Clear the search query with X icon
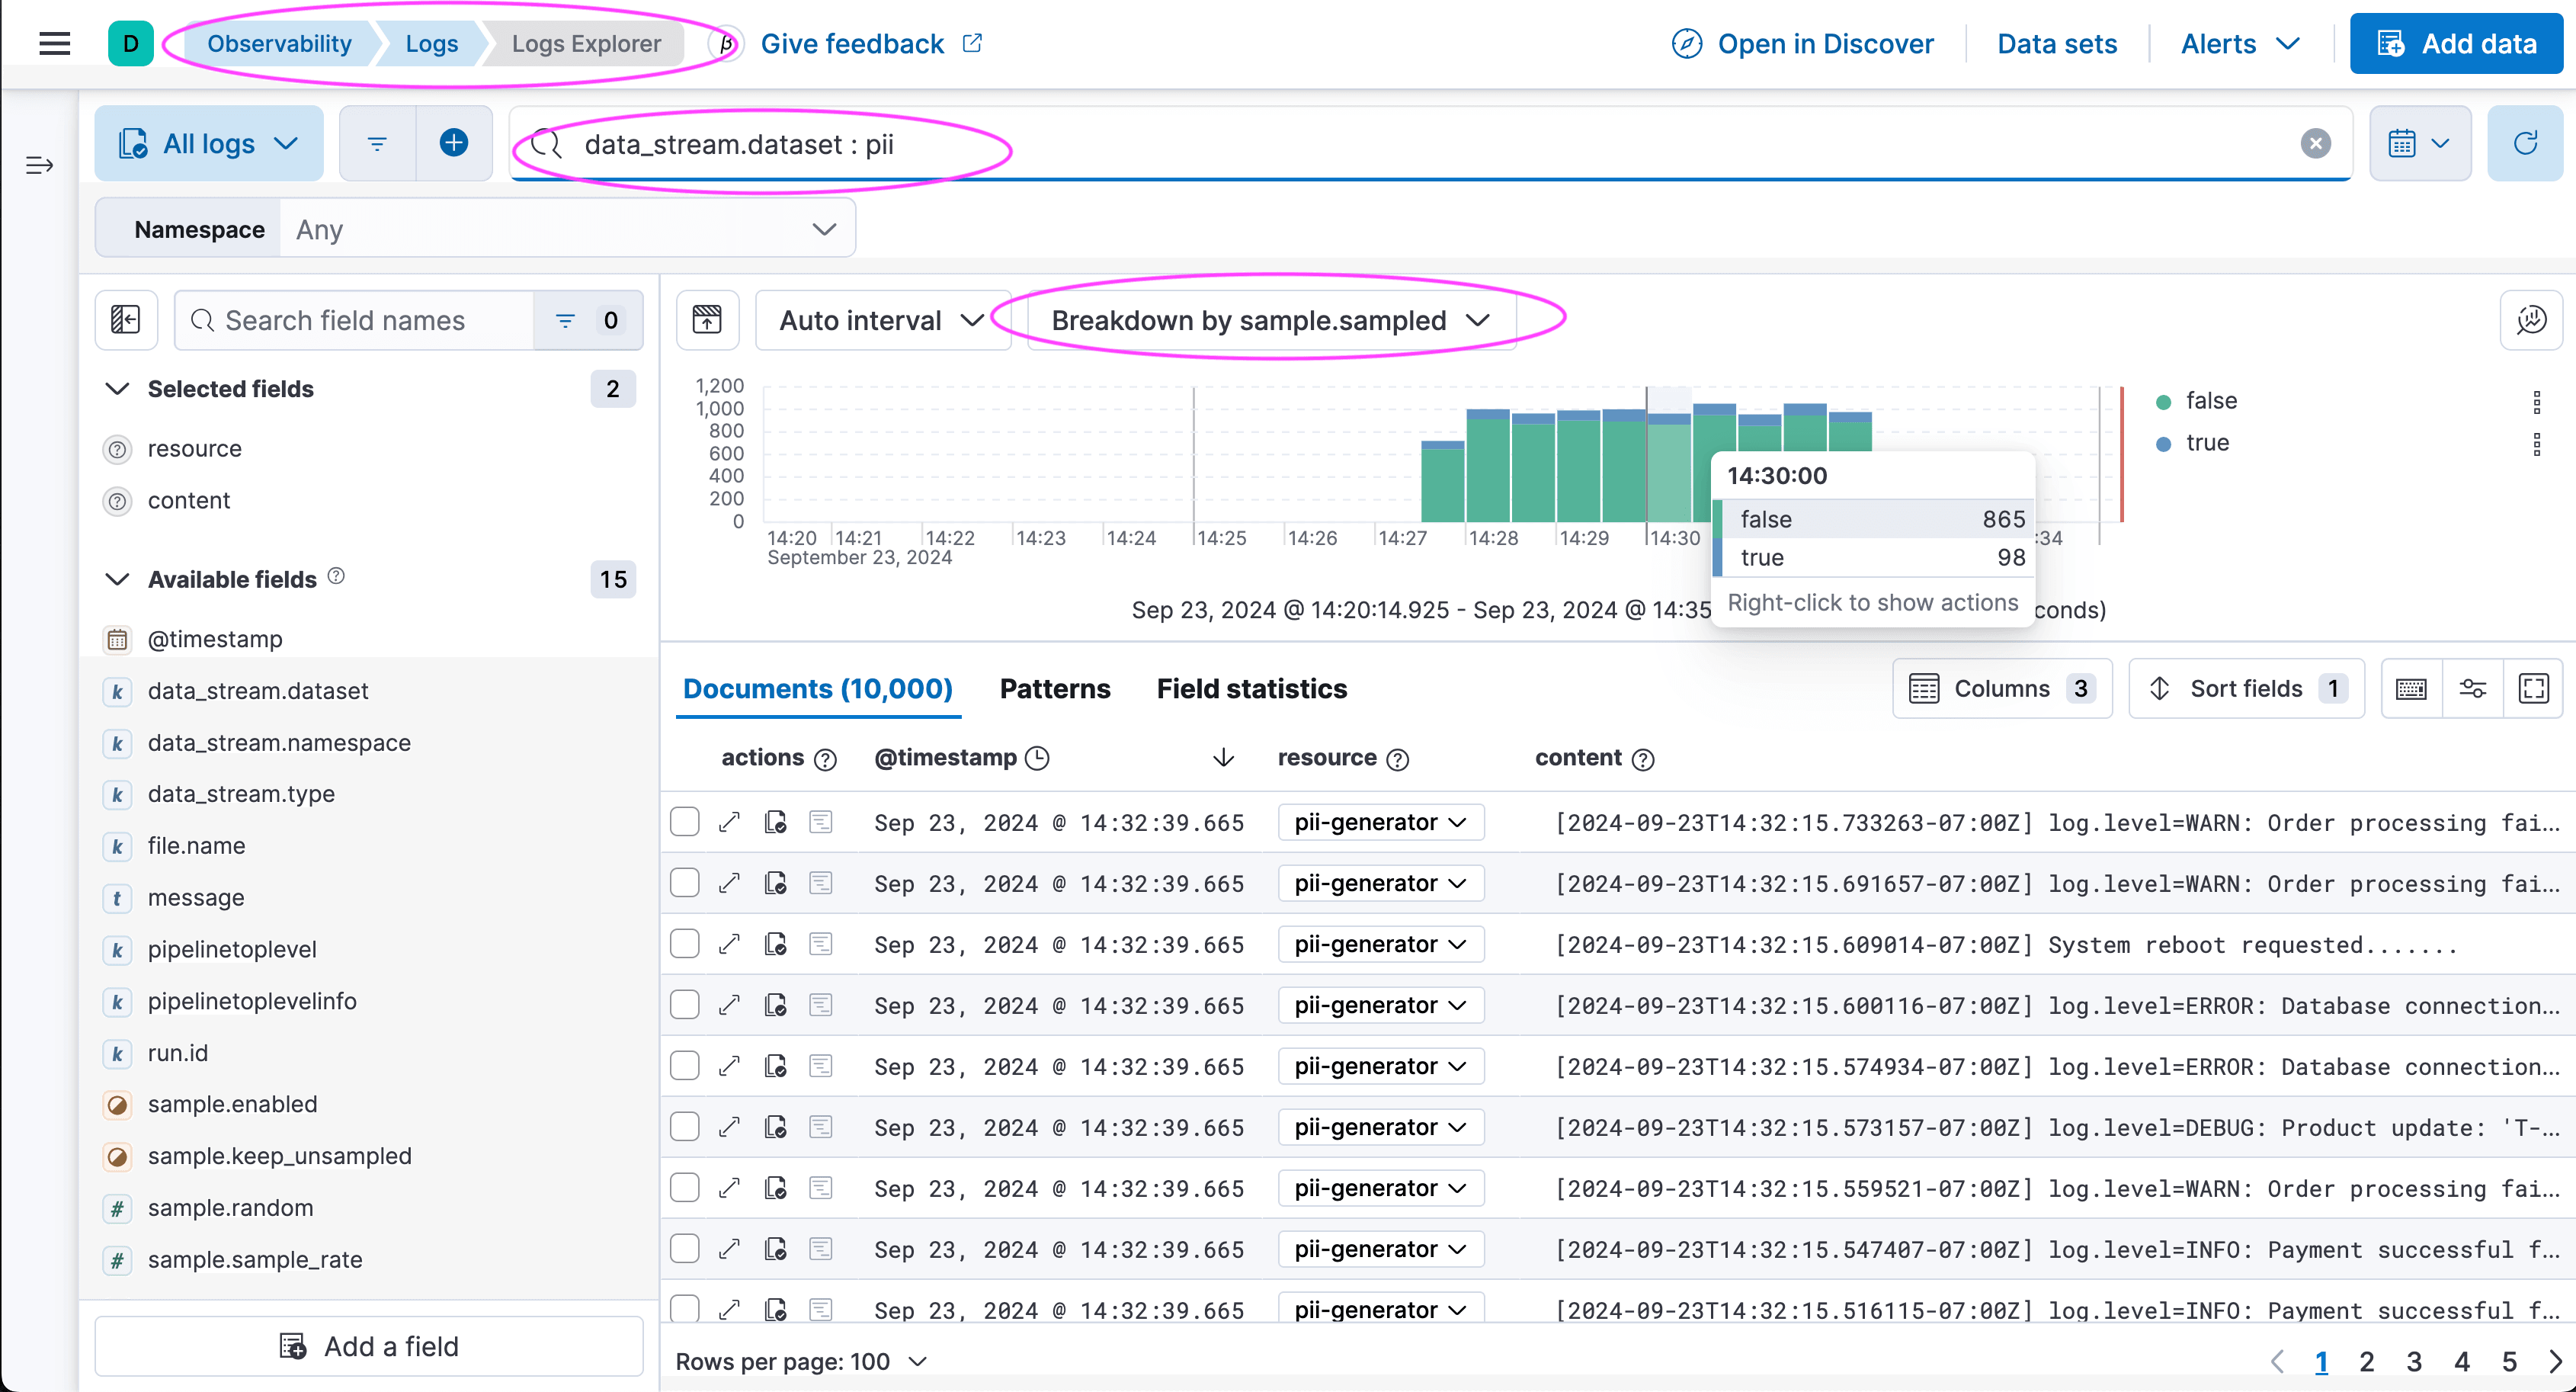 2315,144
